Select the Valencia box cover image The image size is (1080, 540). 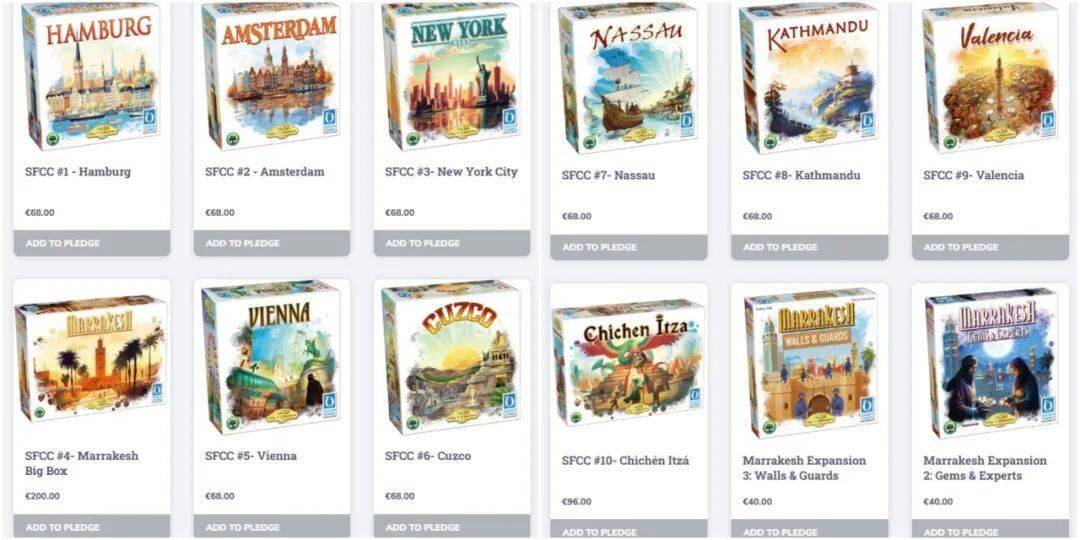(x=990, y=78)
